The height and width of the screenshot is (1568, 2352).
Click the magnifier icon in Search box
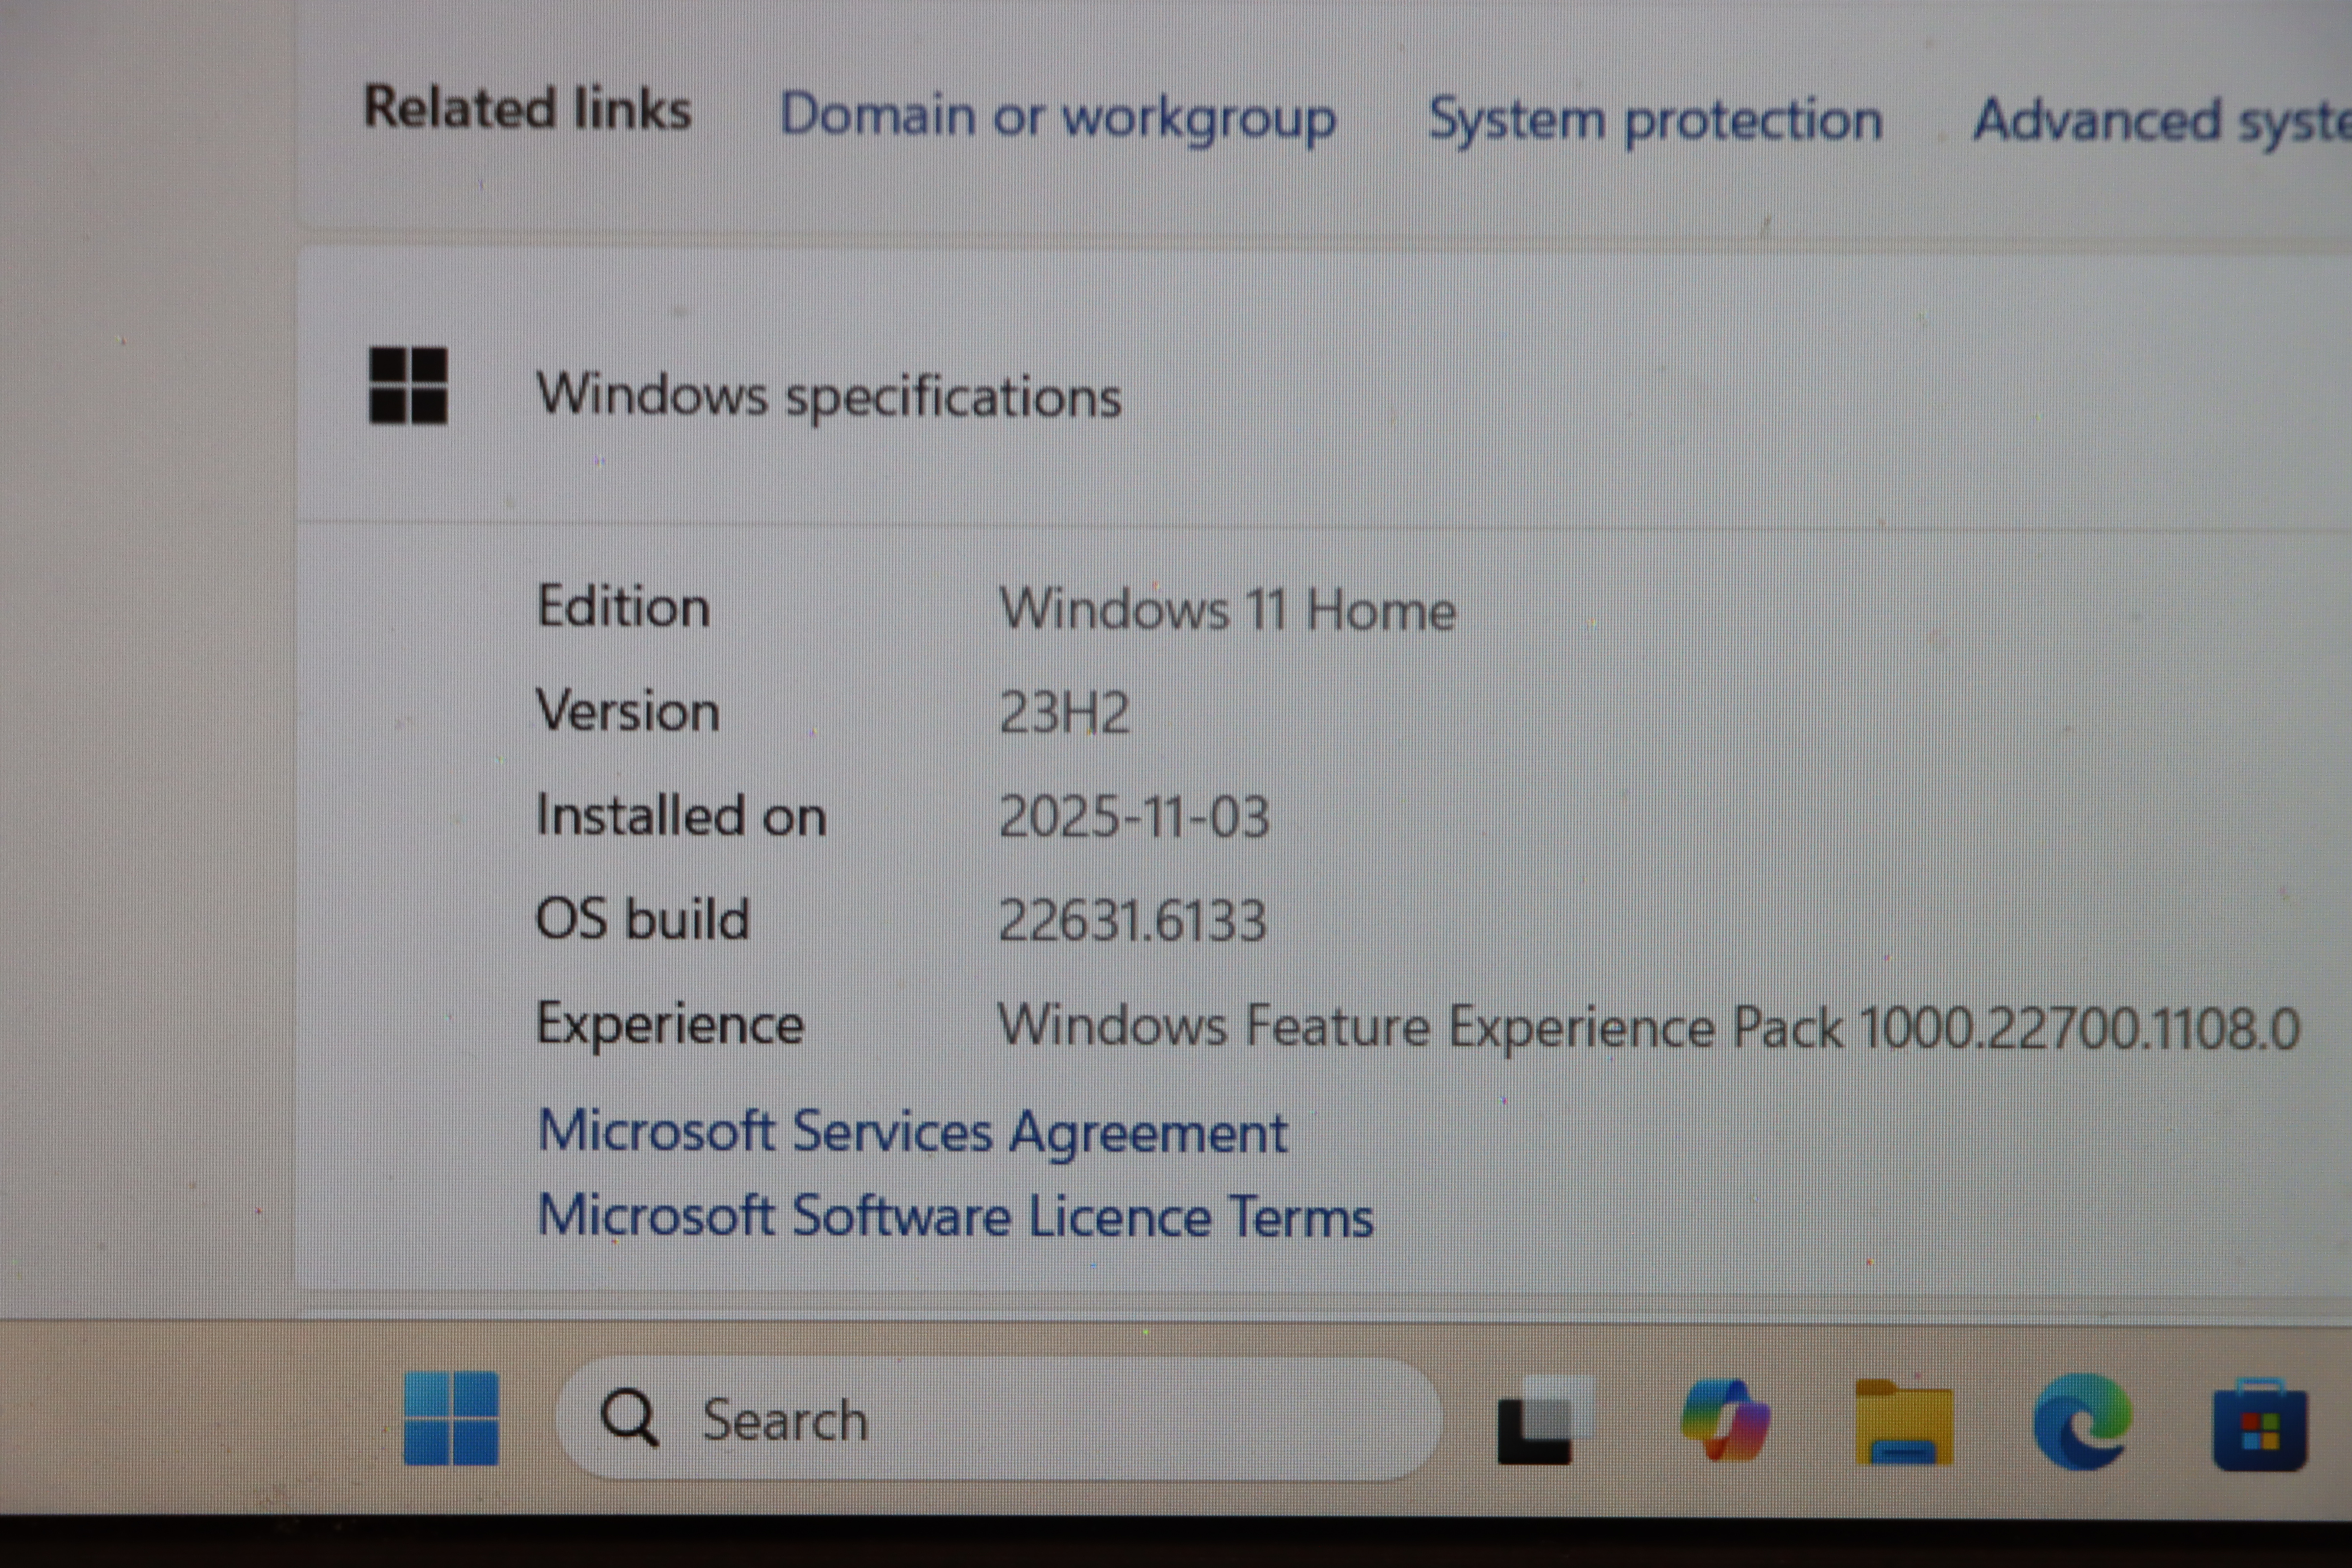629,1417
